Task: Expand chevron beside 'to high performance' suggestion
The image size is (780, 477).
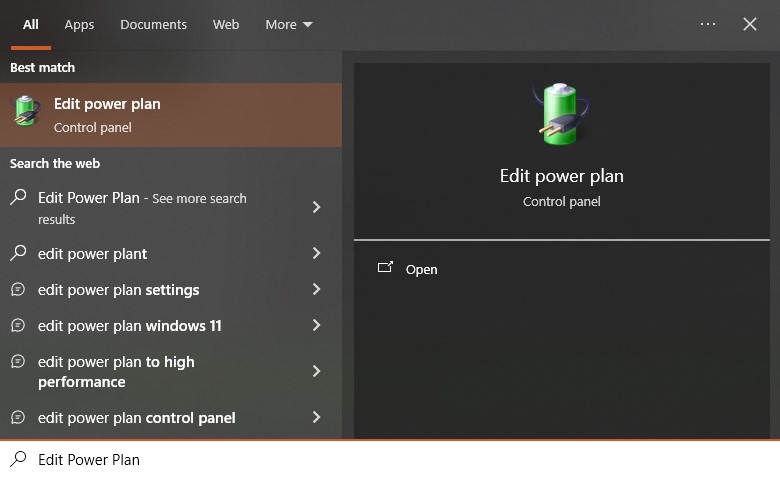Action: coord(316,371)
